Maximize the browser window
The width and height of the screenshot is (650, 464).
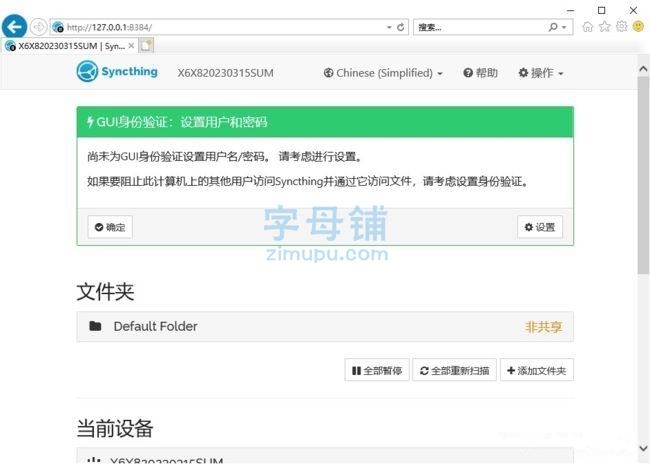pos(601,10)
